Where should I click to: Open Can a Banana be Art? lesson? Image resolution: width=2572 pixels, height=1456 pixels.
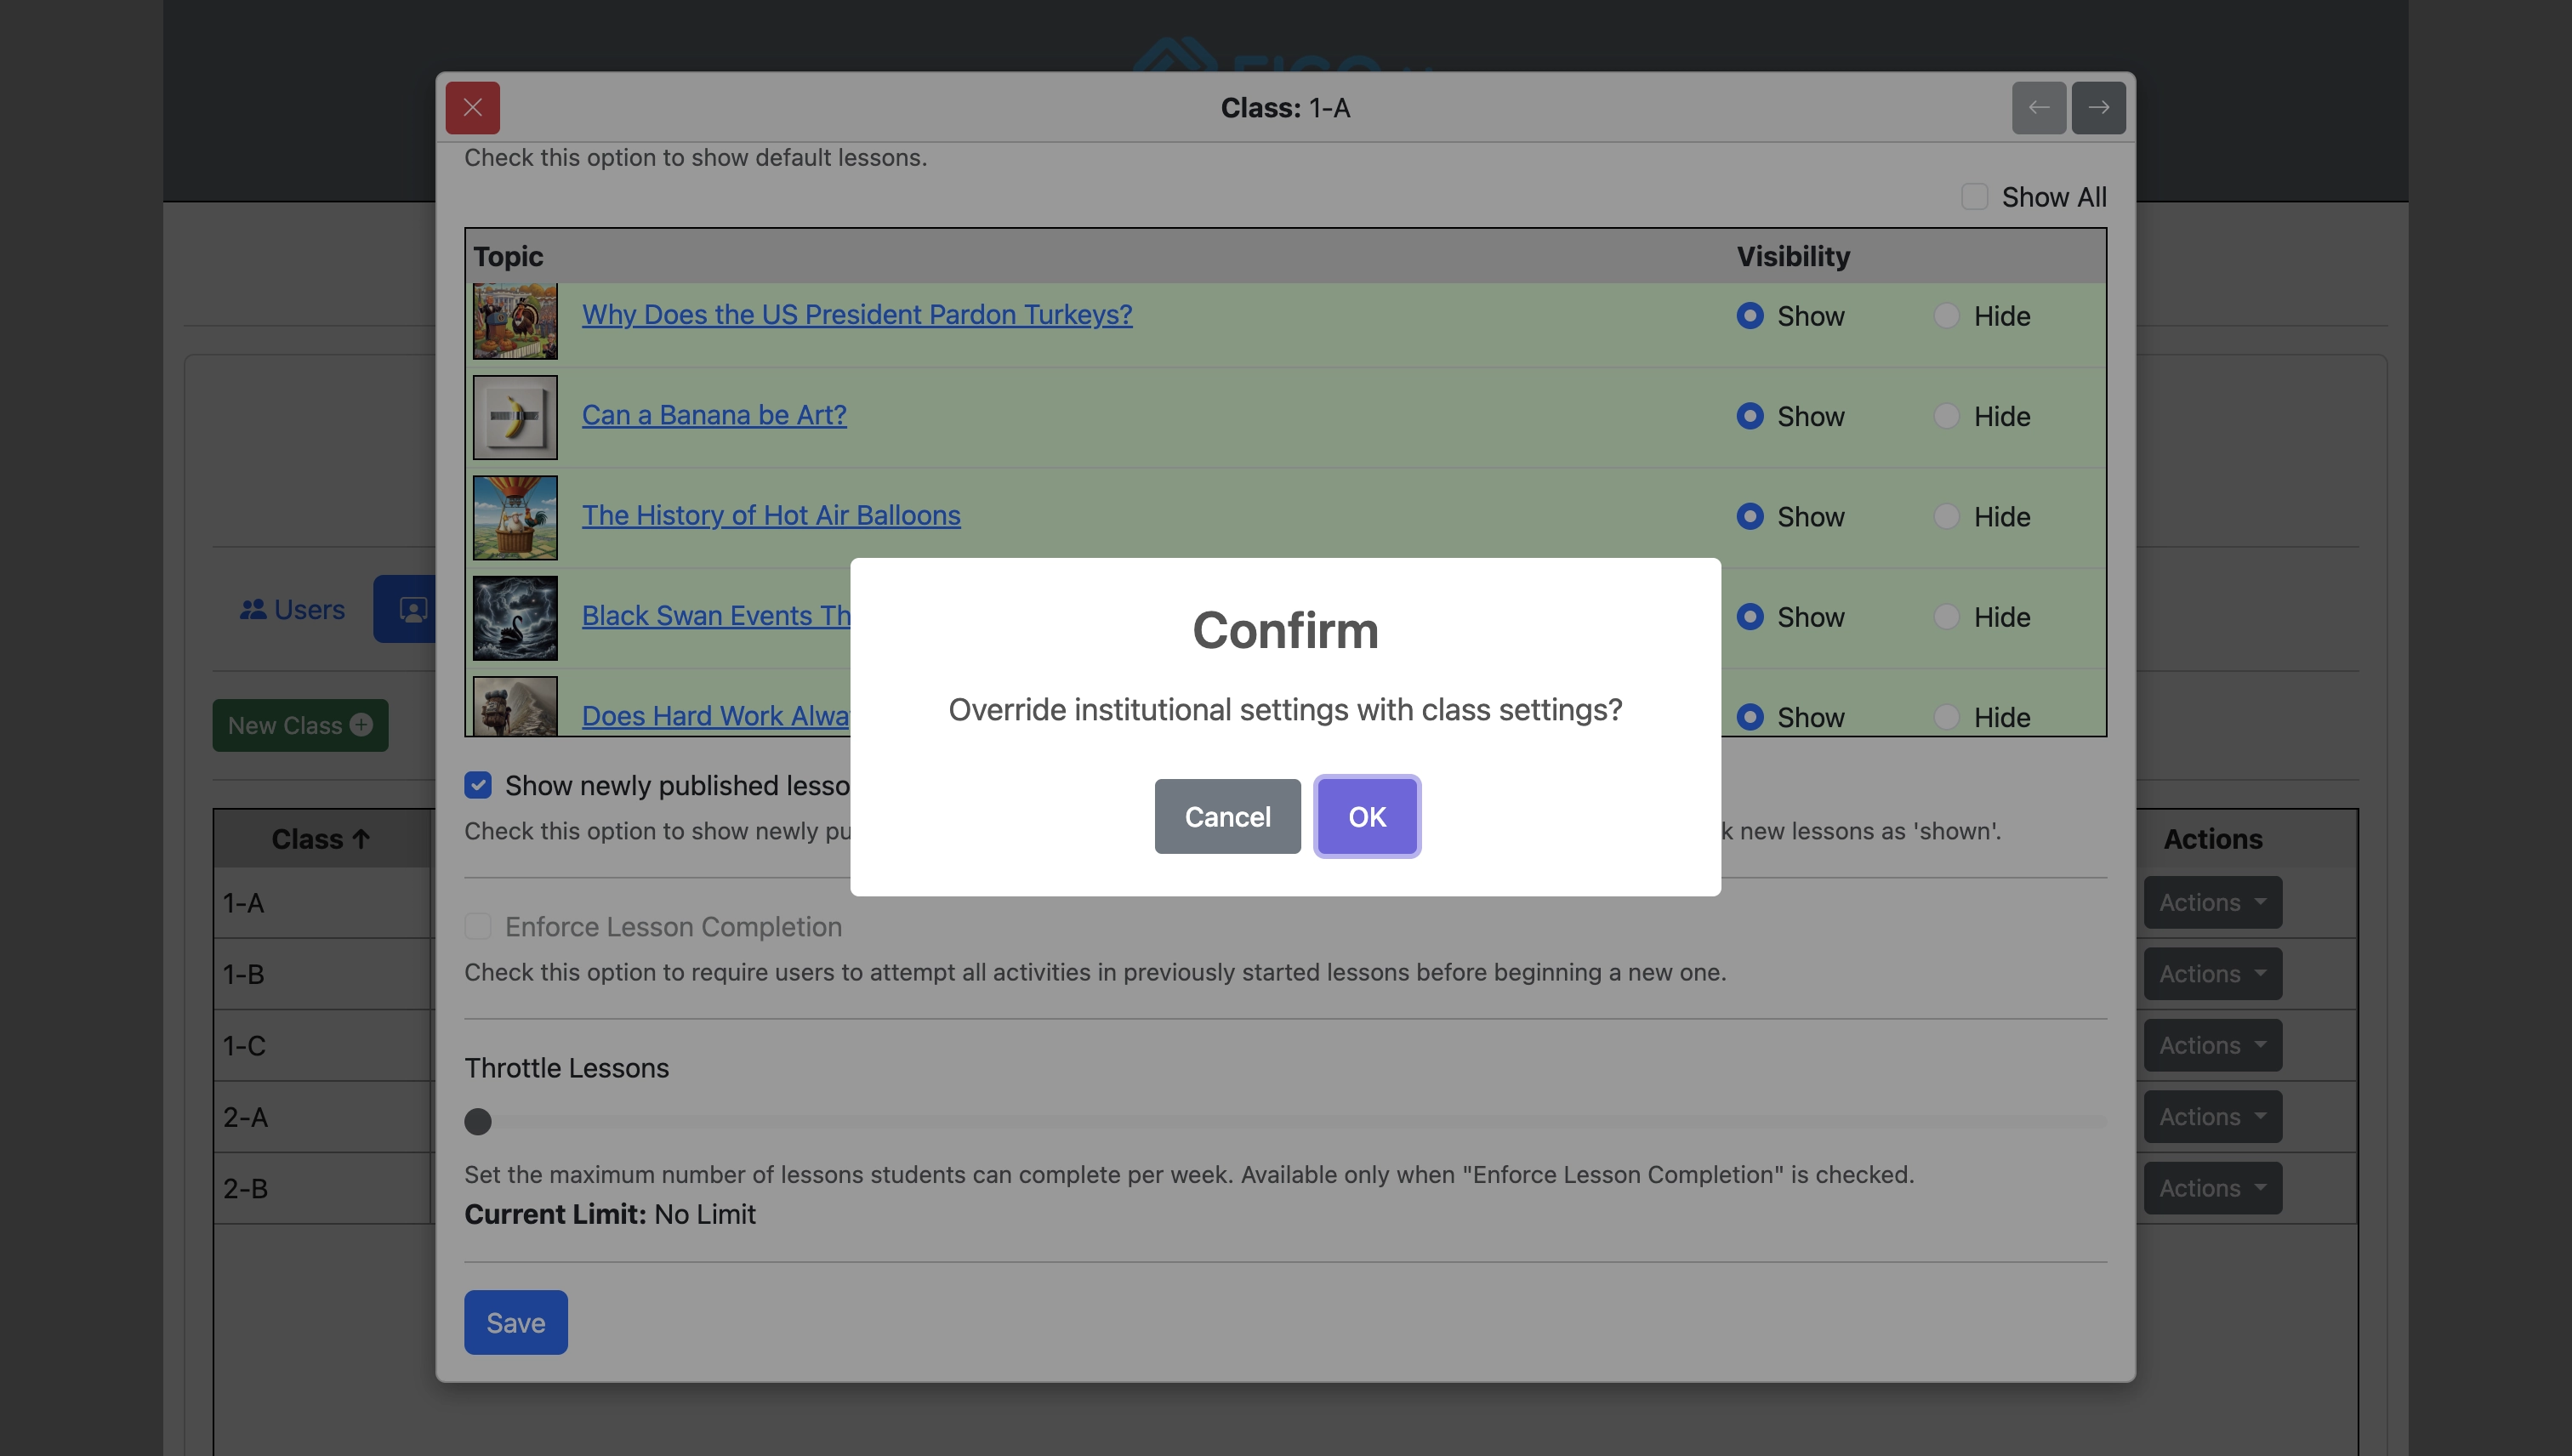point(714,414)
